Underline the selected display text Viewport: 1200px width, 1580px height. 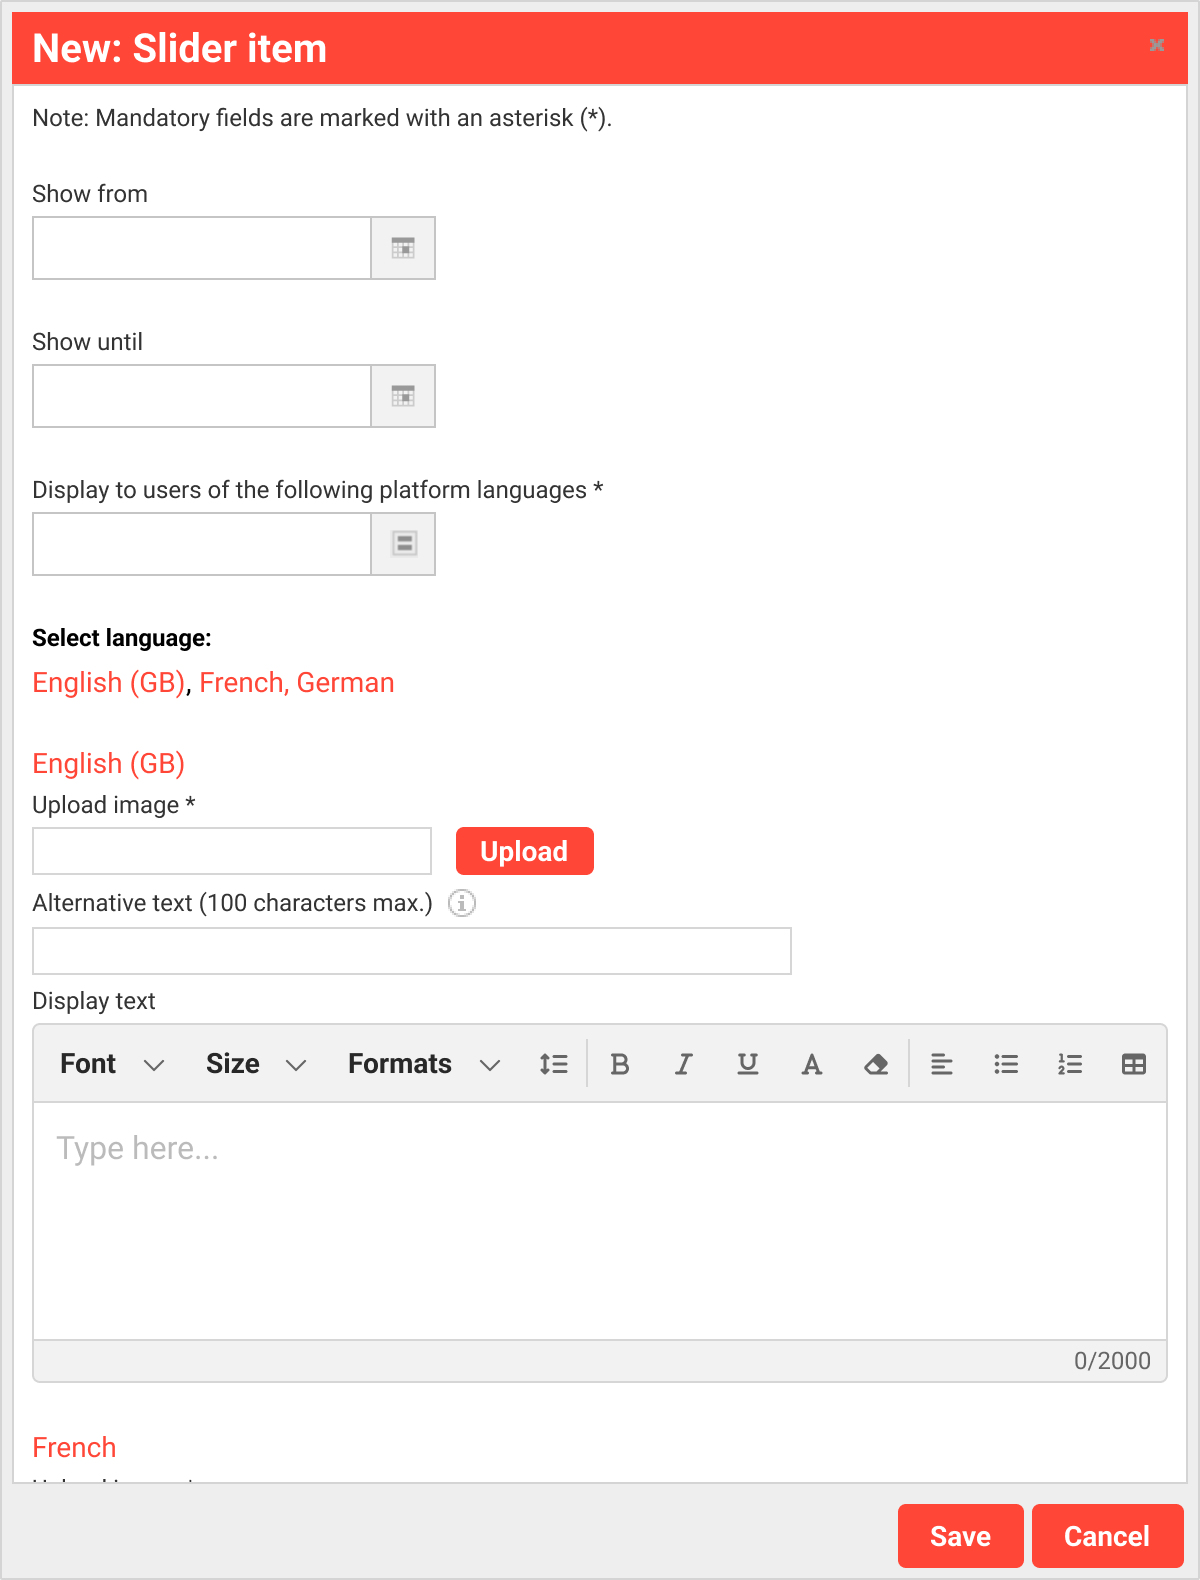748,1064
